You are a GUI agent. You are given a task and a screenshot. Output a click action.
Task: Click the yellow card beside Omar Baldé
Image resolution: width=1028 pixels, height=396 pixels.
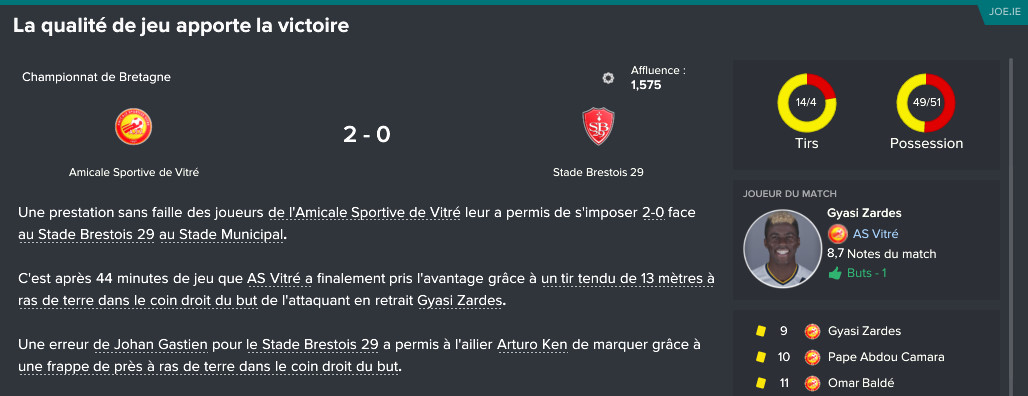pos(761,383)
